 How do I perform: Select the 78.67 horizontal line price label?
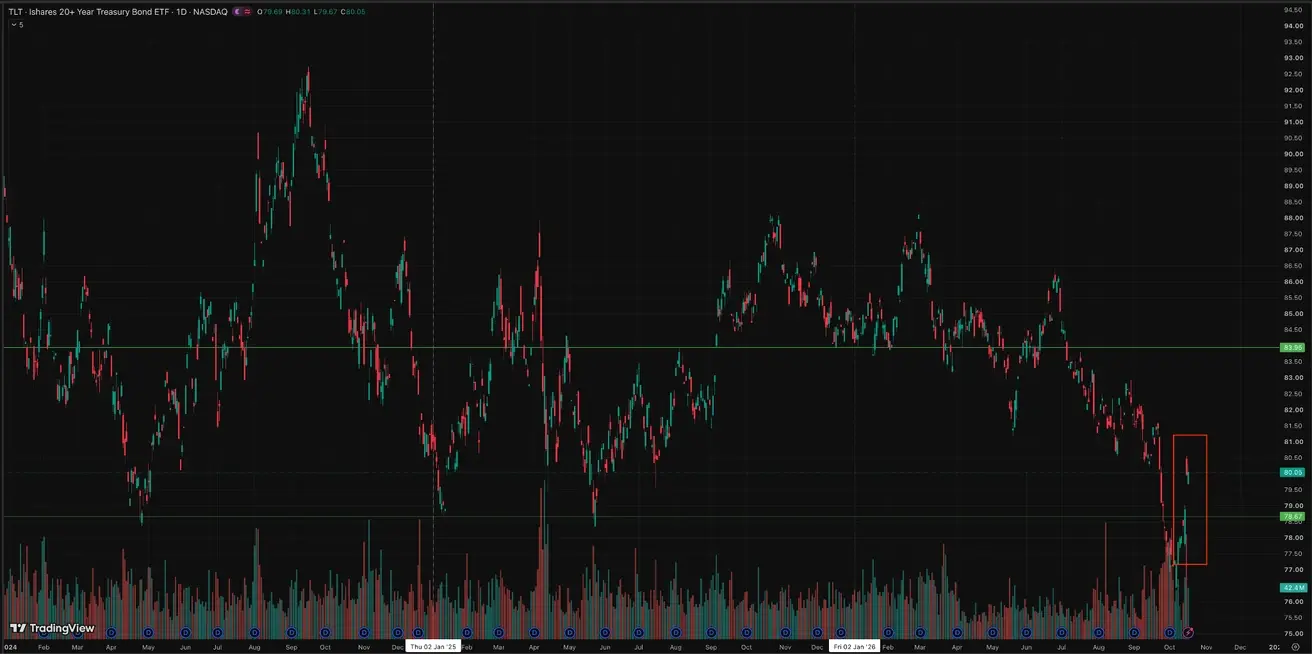click(1293, 516)
